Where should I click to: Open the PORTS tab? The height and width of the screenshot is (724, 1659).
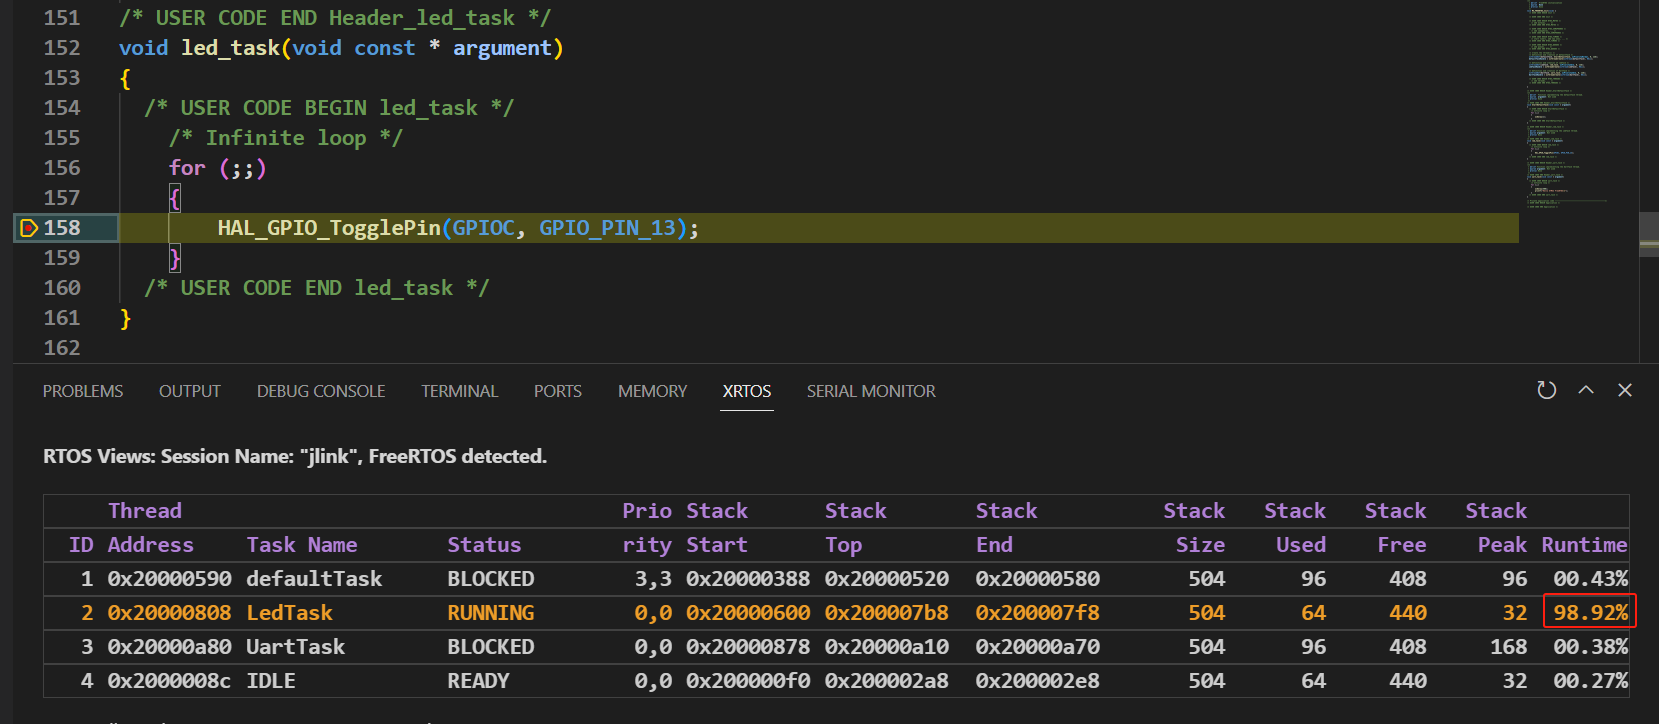tap(558, 391)
